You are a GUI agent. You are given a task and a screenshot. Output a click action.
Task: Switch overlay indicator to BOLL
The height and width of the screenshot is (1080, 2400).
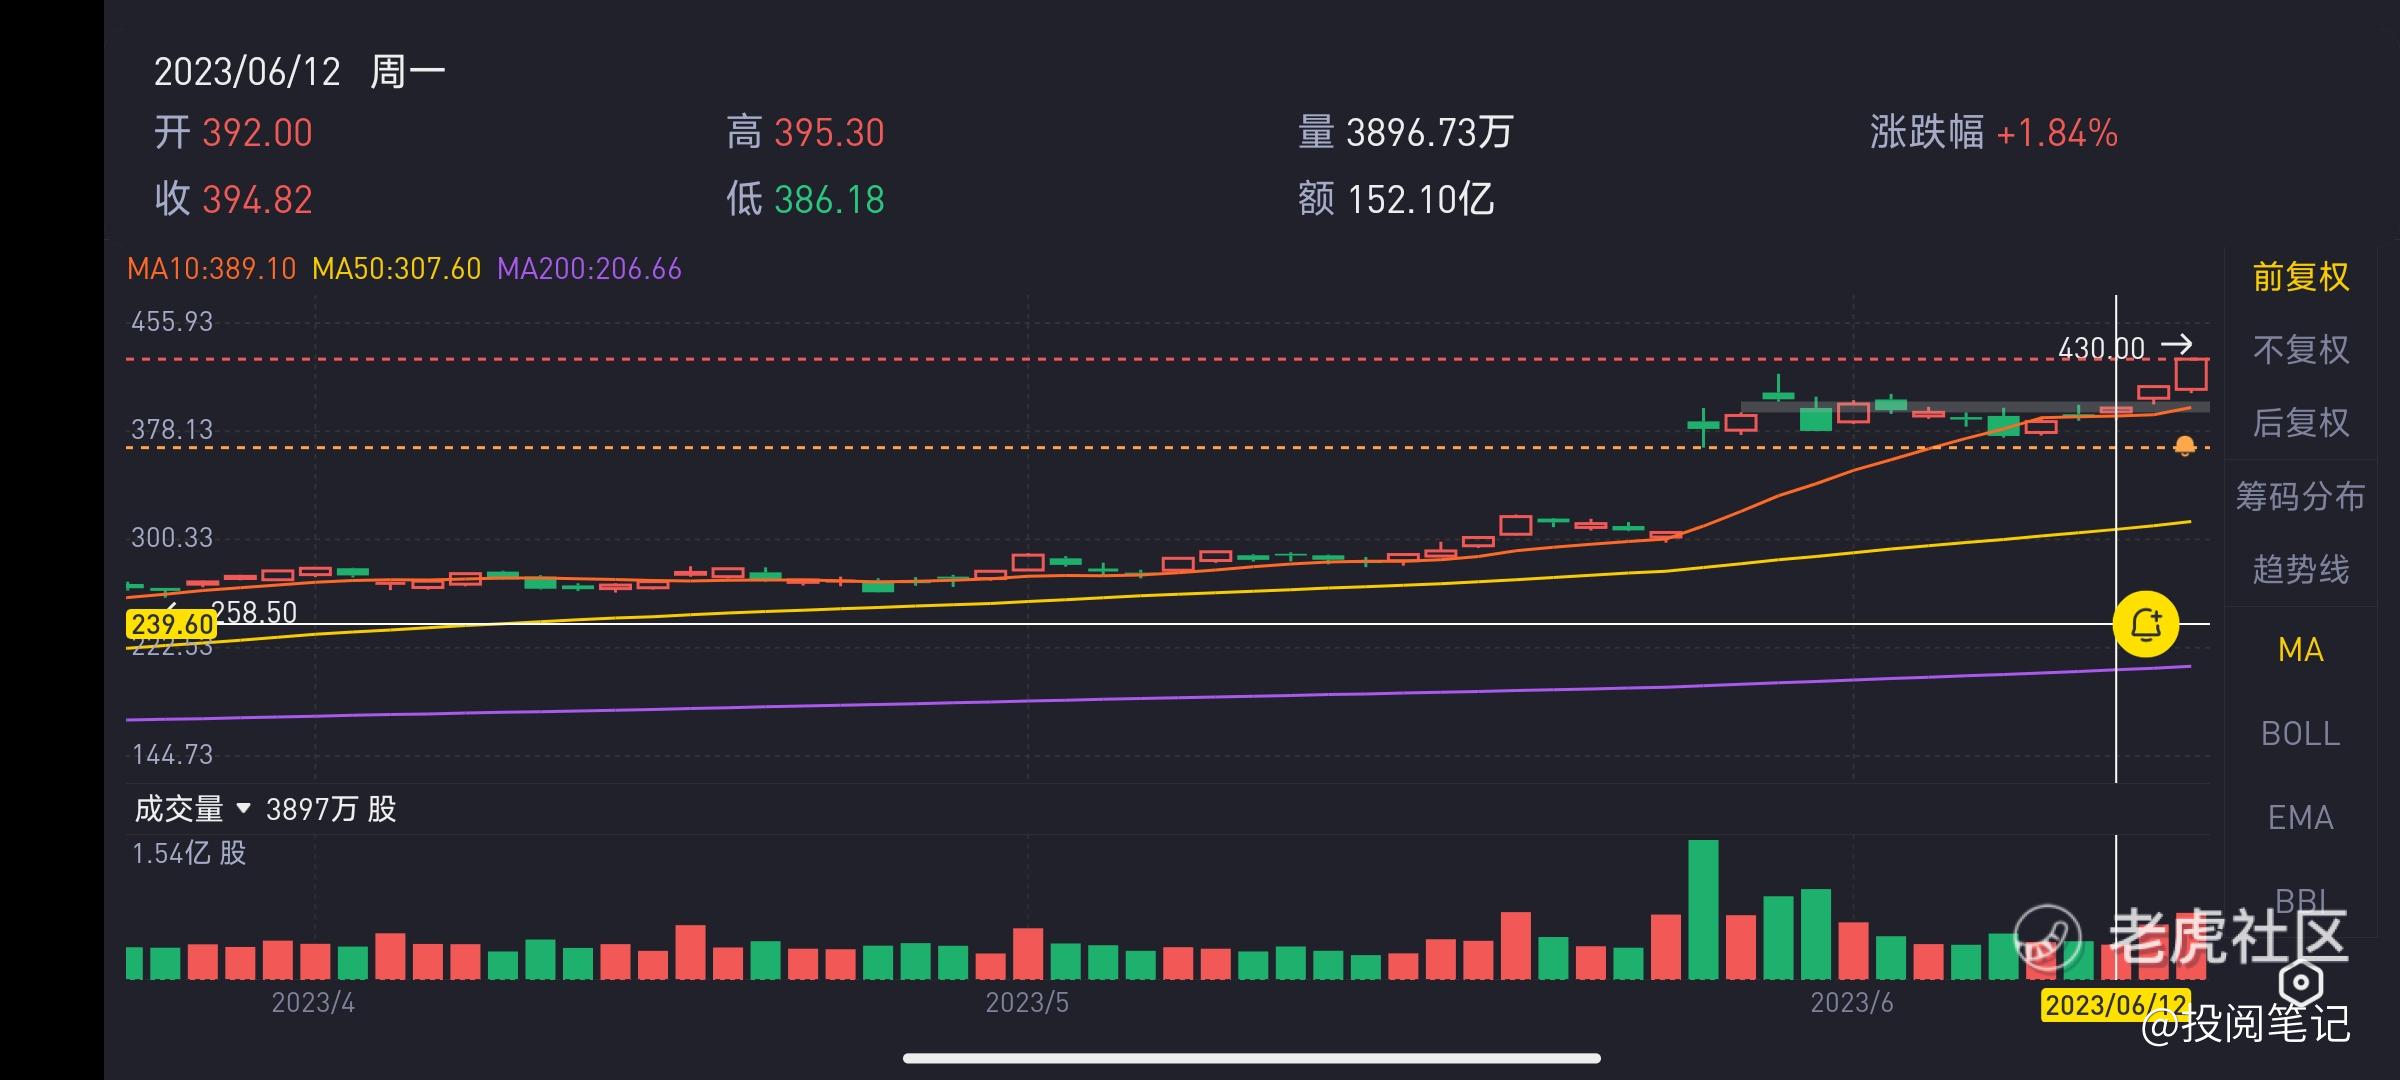pos(2299,734)
